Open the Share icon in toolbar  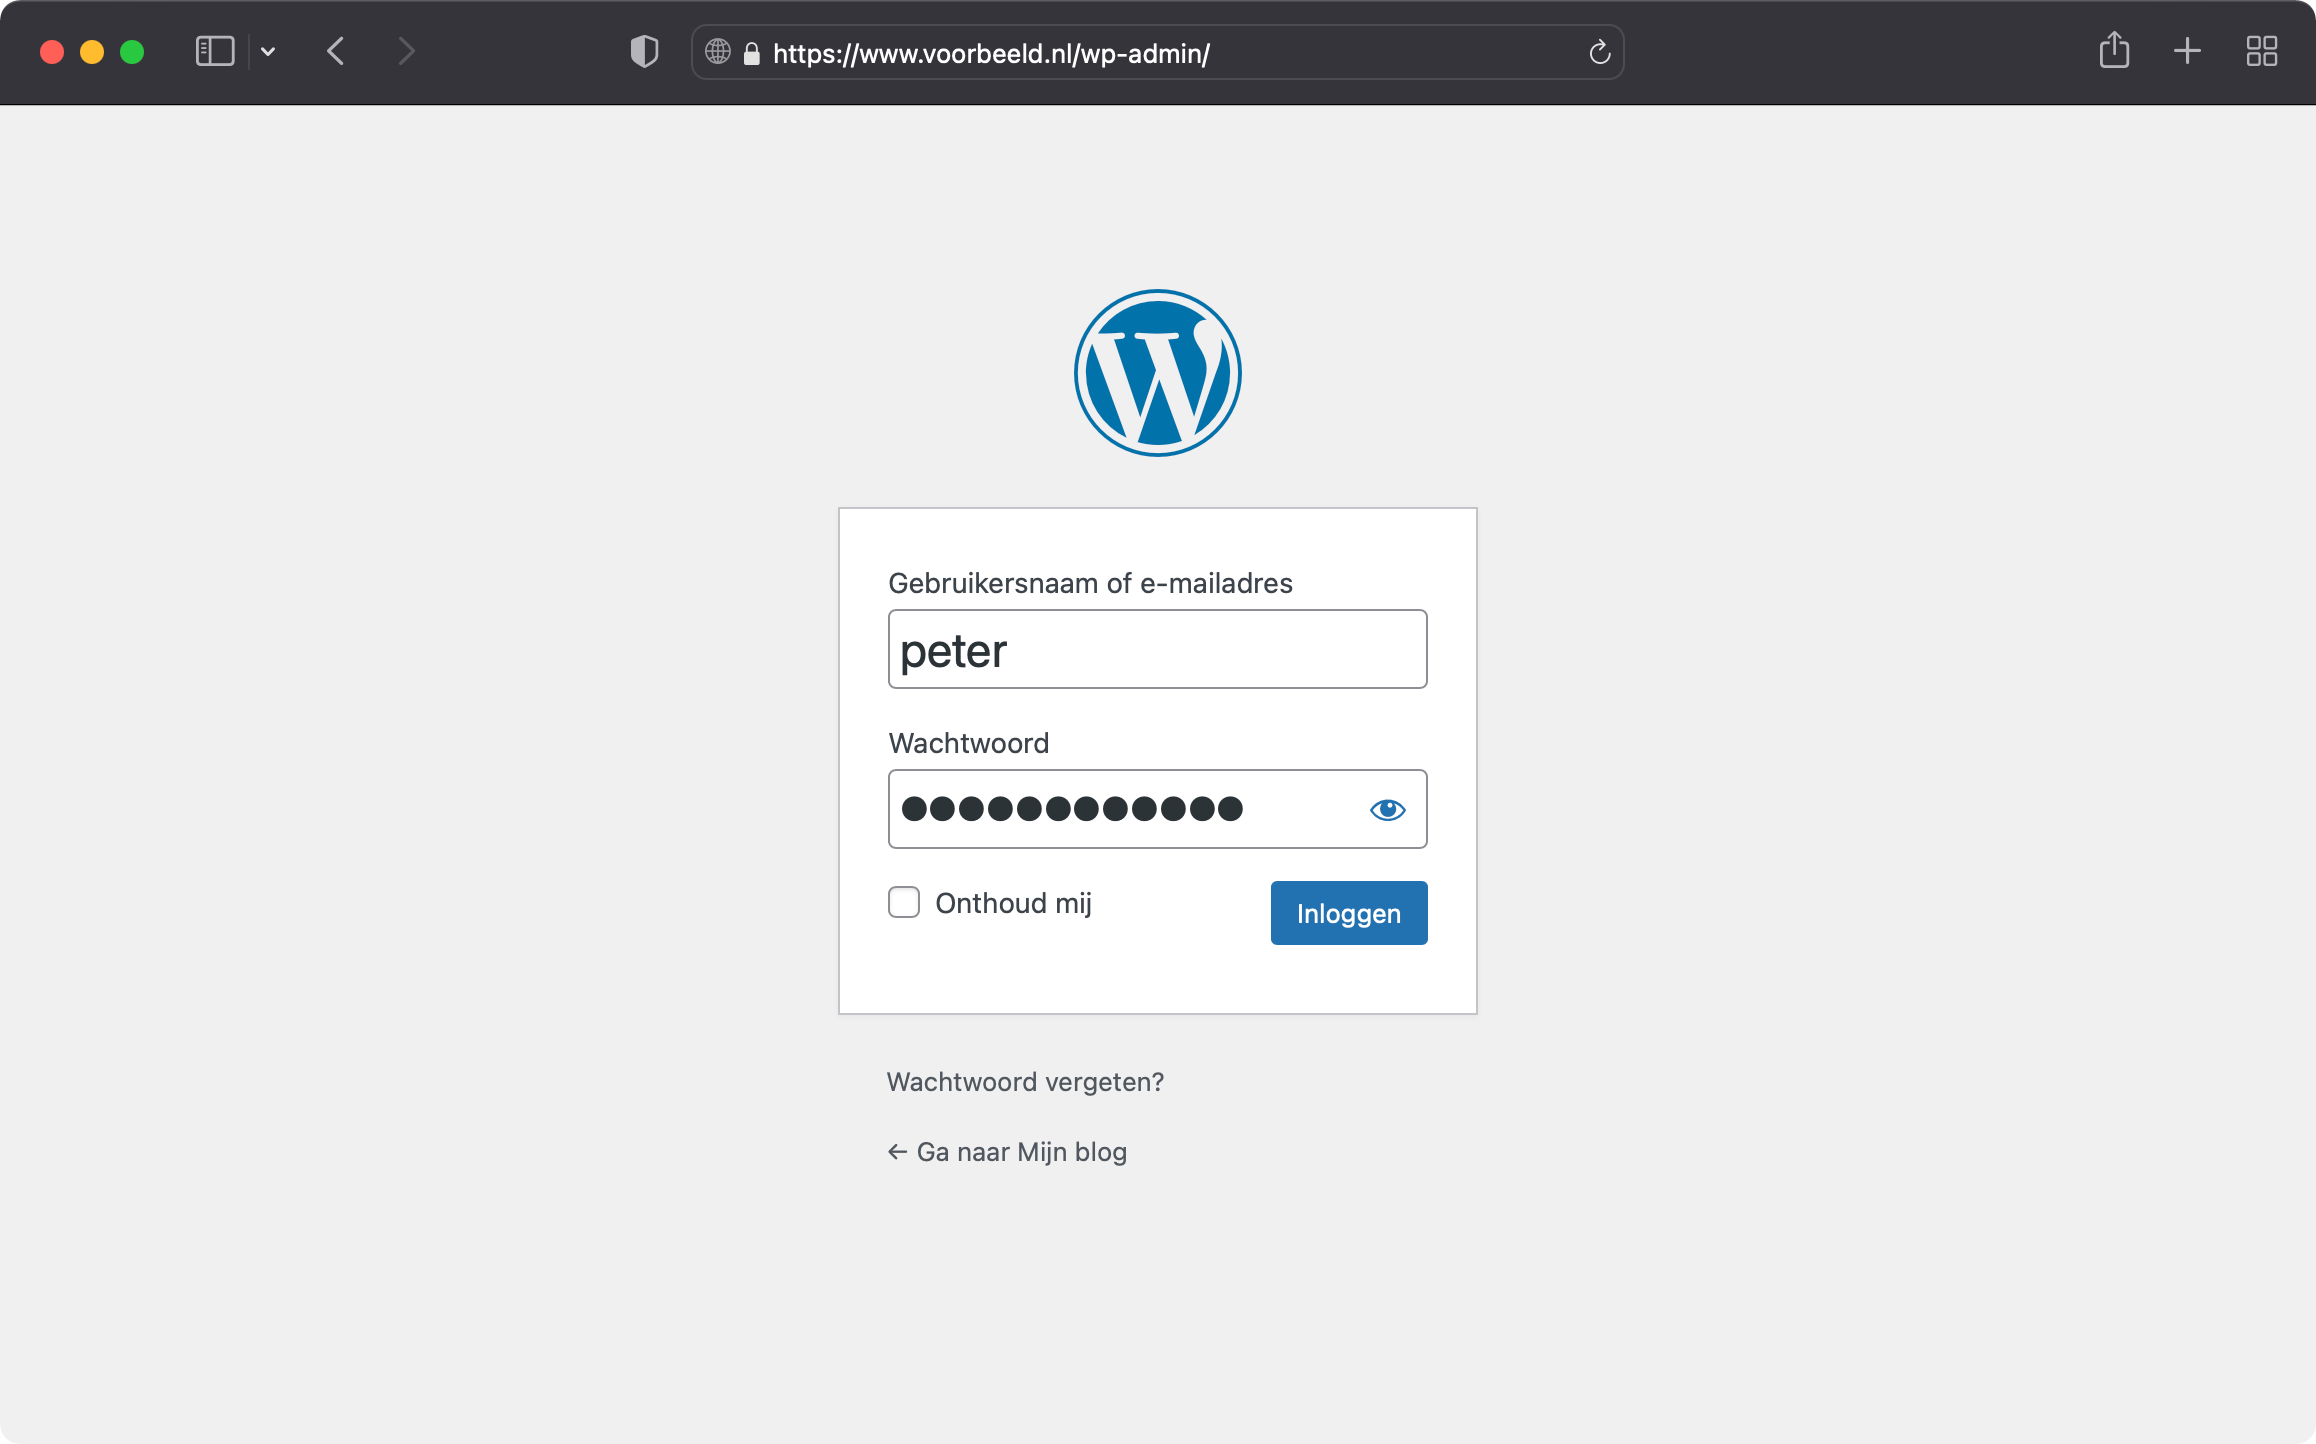click(2114, 50)
